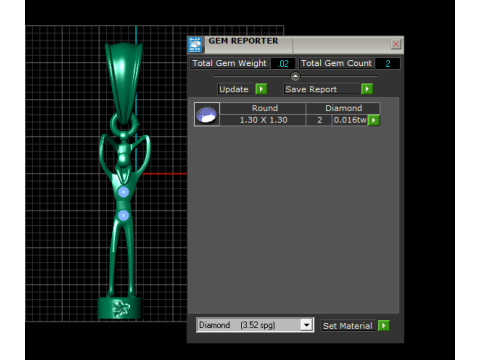Click the Total Gem Weight label
The width and height of the screenshot is (480, 360).
230,63
